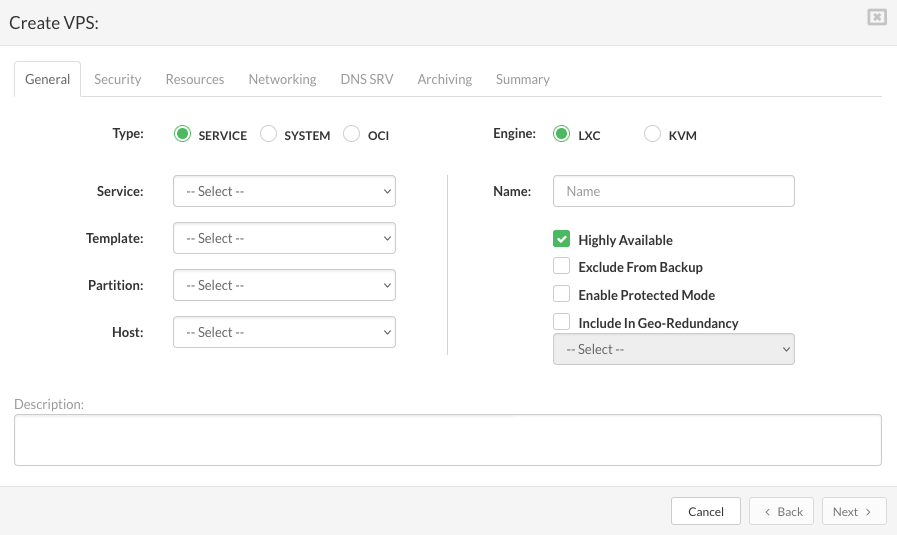897x535 pixels.
Task: Switch to the Security tab
Action: pyautogui.click(x=117, y=79)
